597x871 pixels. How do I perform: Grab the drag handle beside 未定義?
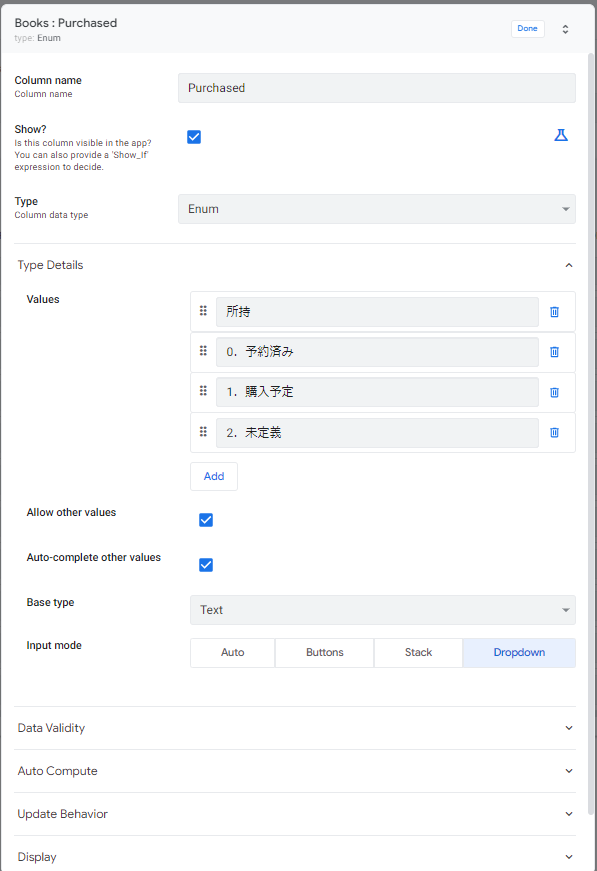point(203,431)
